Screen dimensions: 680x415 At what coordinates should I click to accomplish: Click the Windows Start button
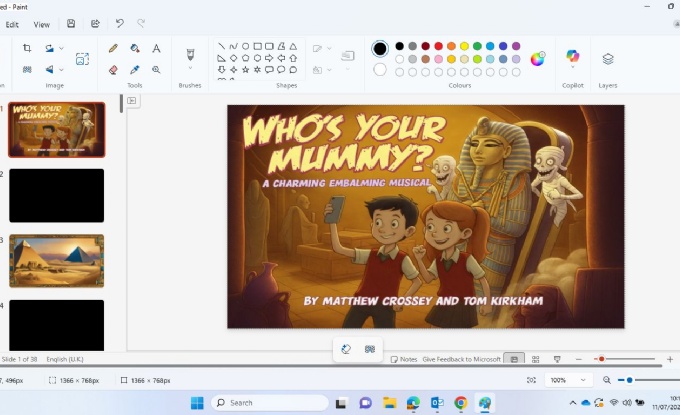click(x=197, y=403)
